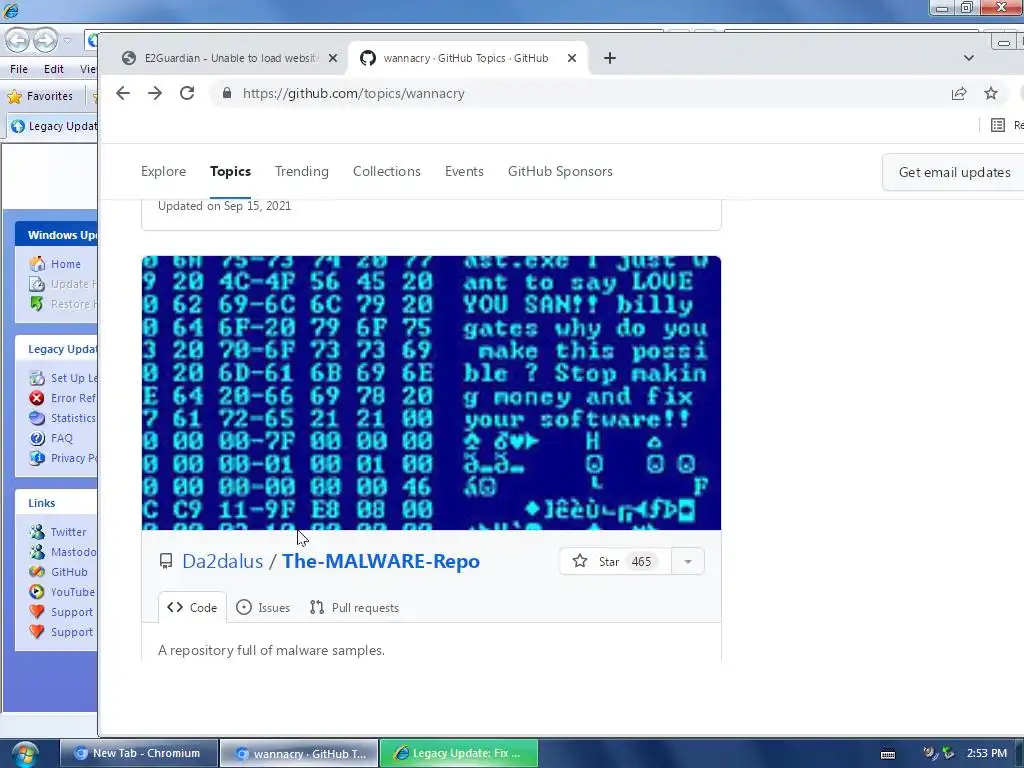Select wannacry GitHub taskbar button
The width and height of the screenshot is (1024, 768).
[299, 753]
